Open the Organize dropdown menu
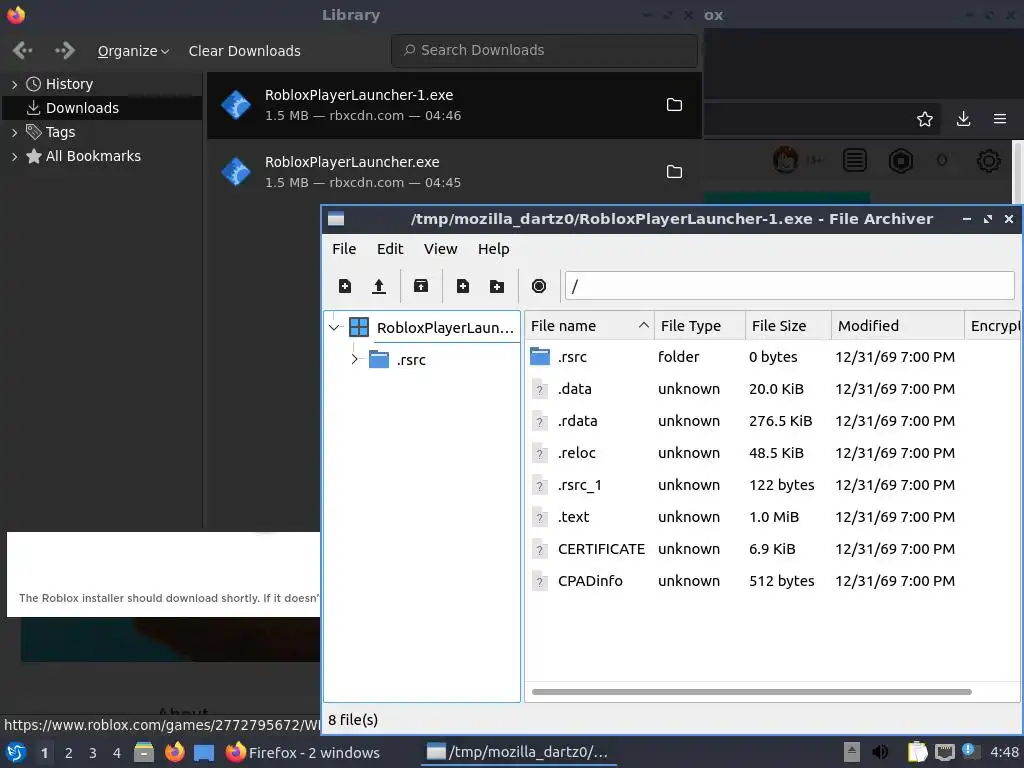The height and width of the screenshot is (768, 1024). coord(133,51)
